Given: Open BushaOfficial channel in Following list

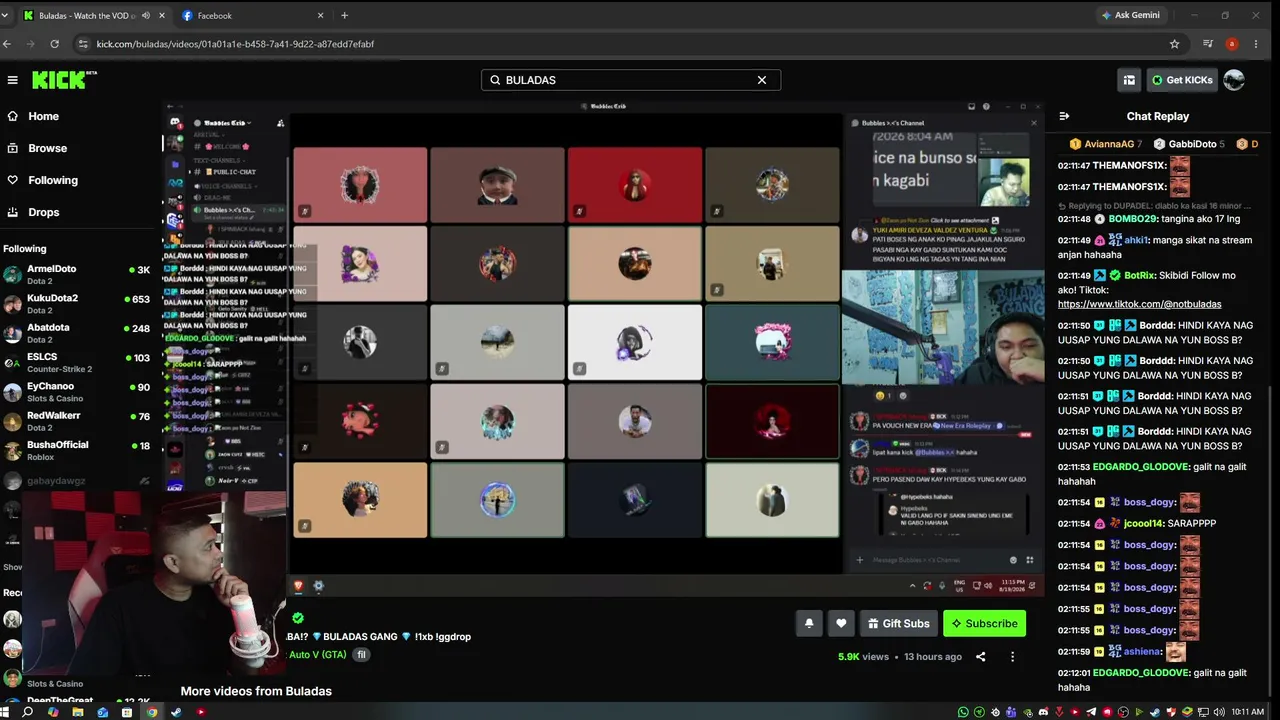Looking at the screenshot, I should (77, 450).
